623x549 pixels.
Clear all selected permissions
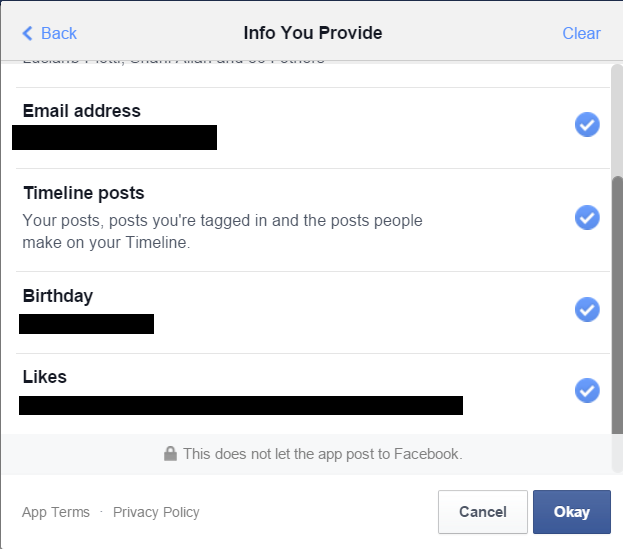tap(581, 33)
